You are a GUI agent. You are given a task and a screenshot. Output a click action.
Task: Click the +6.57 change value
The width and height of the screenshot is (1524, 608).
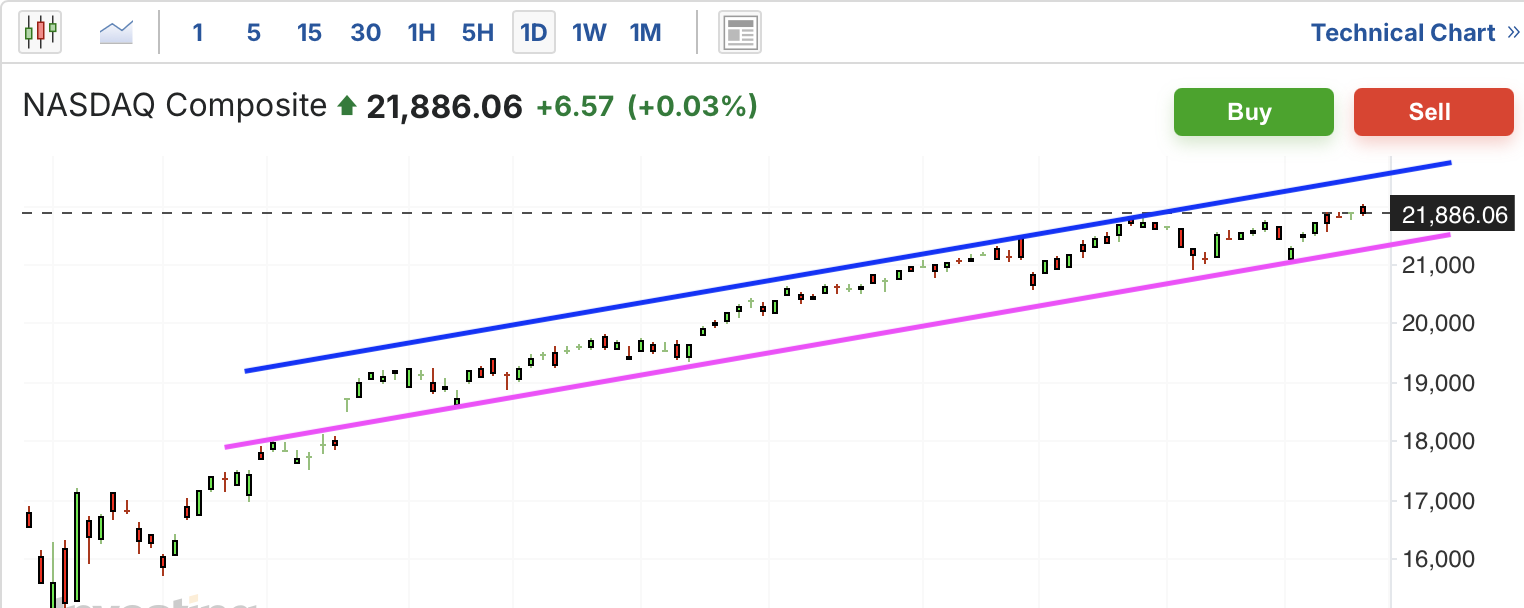(575, 106)
